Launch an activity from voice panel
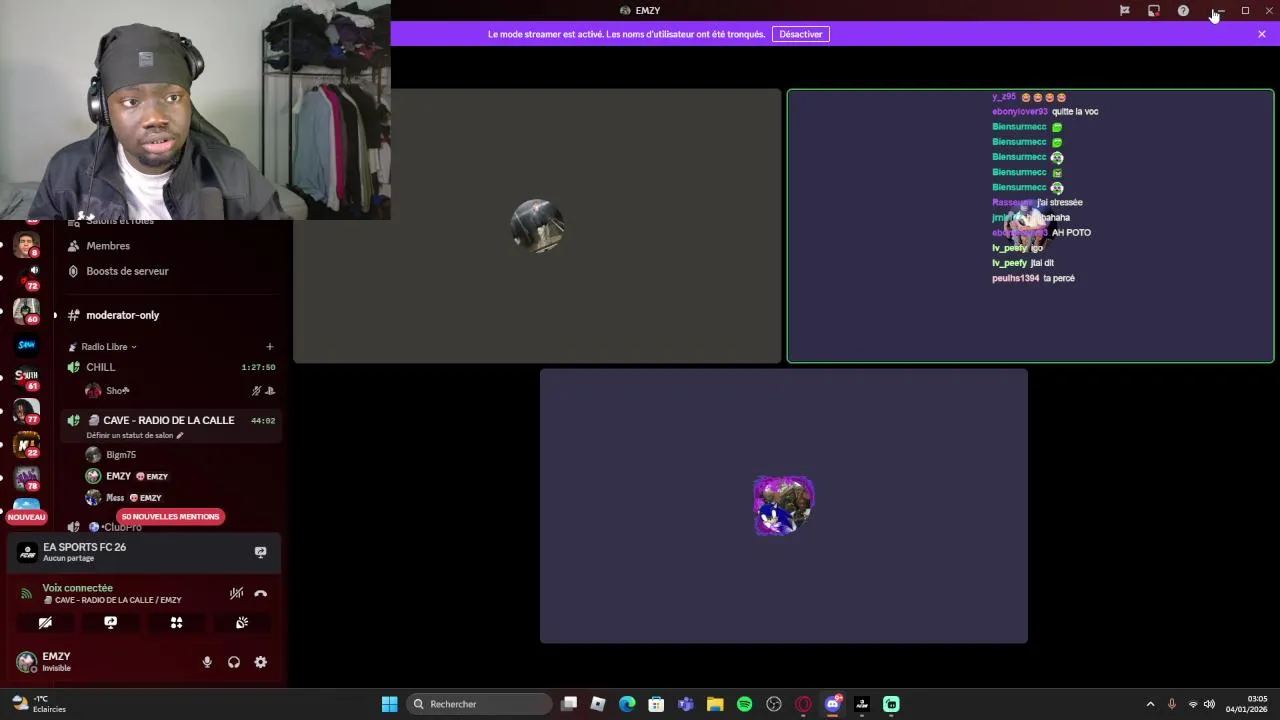This screenshot has height=720, width=1280. [x=176, y=622]
